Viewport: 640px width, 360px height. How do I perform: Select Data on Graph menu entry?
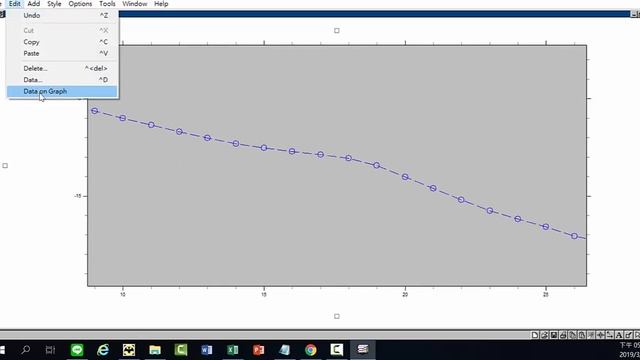(62, 91)
